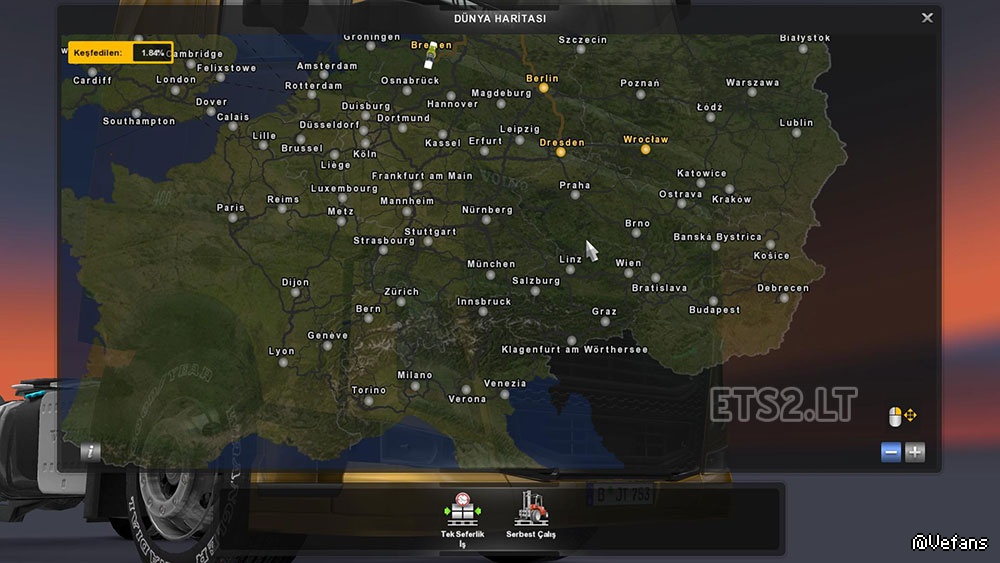1000x563 pixels.
Task: Click the Calais city label
Action: (233, 117)
